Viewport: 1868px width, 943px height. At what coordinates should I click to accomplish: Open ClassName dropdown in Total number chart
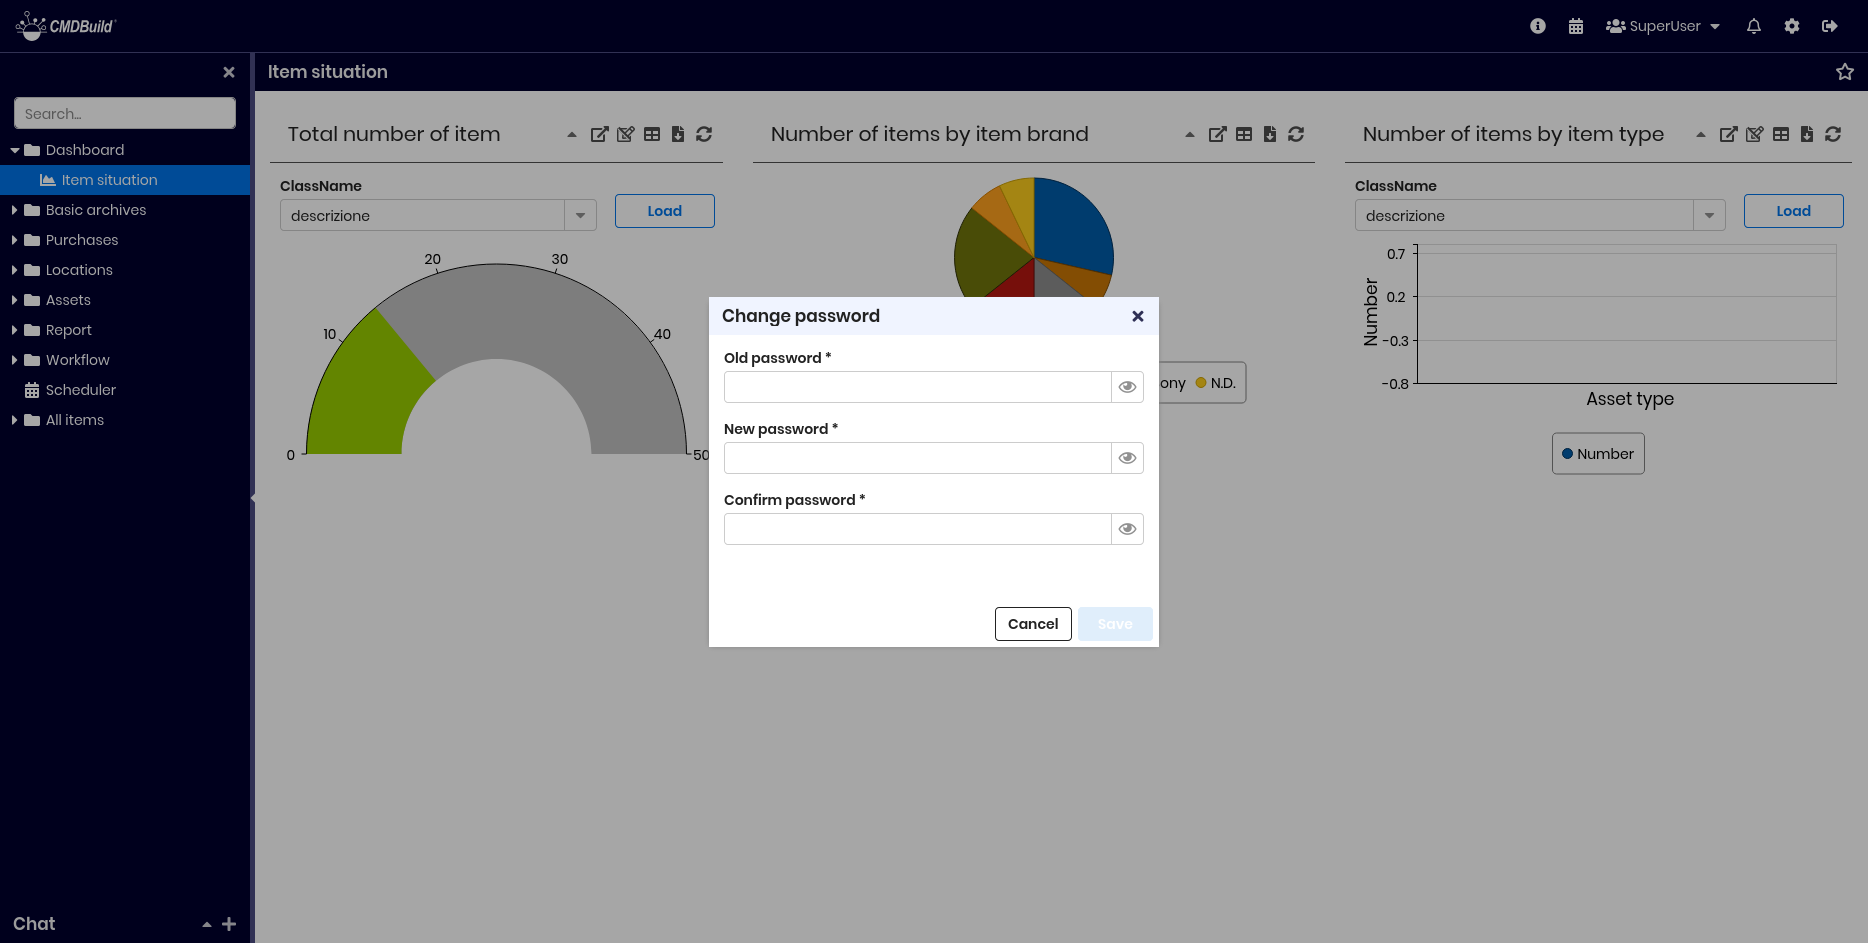click(x=580, y=215)
